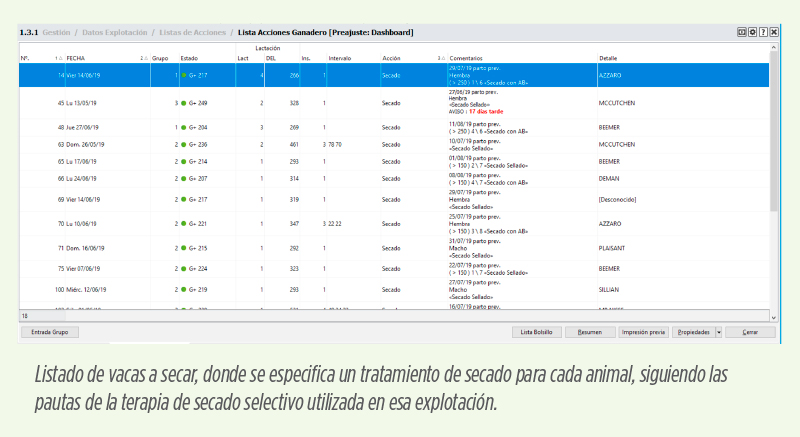Click the Lactación column group header
The height and width of the screenshot is (437, 800).
(x=267, y=48)
